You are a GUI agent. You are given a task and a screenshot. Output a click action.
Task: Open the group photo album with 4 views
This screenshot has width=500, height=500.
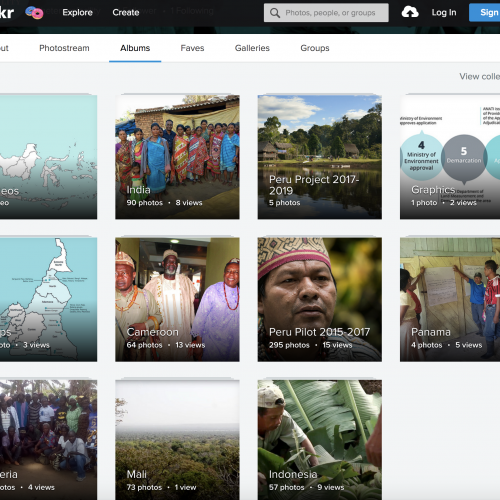tap(48, 440)
